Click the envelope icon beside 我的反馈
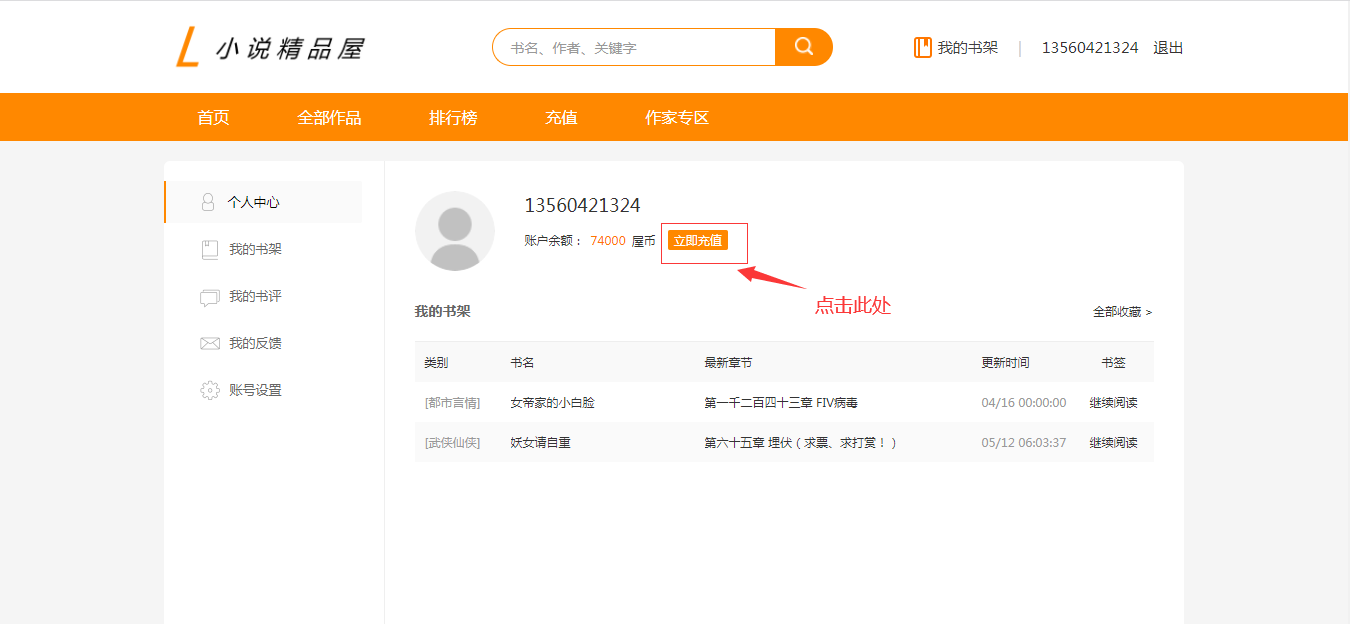Screen dimensions: 1350x624 pyautogui.click(x=209, y=343)
